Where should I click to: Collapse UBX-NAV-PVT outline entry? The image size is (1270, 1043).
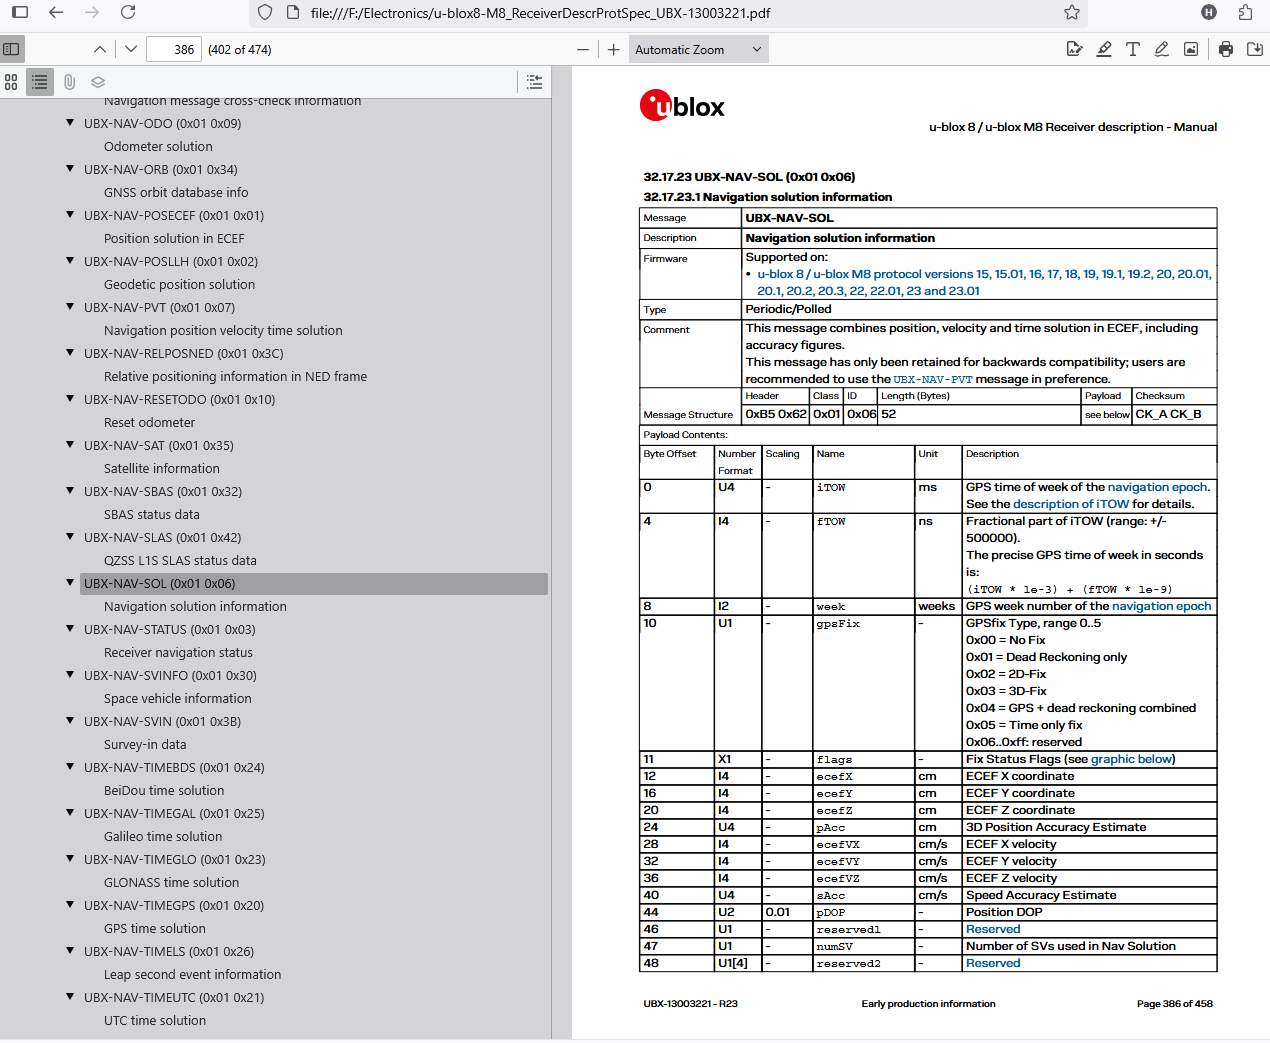pos(70,307)
